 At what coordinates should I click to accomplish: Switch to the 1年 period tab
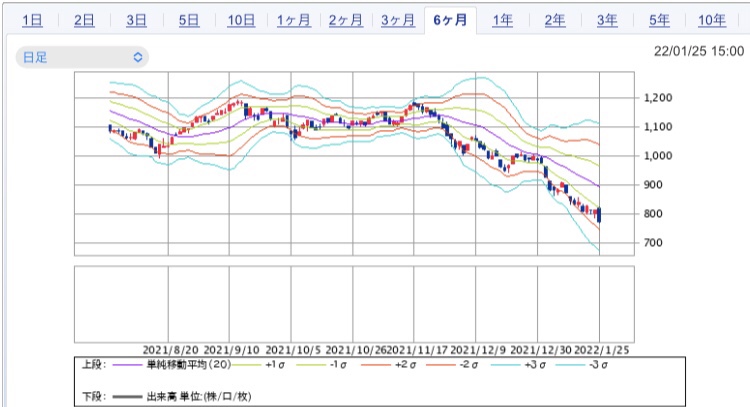503,20
